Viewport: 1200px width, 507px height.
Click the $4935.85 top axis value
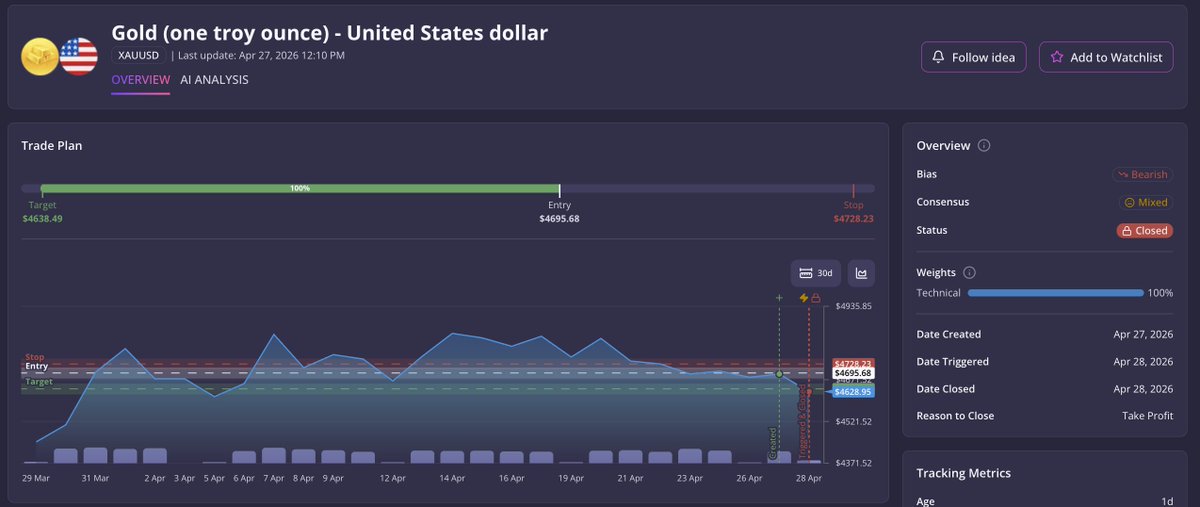855,306
